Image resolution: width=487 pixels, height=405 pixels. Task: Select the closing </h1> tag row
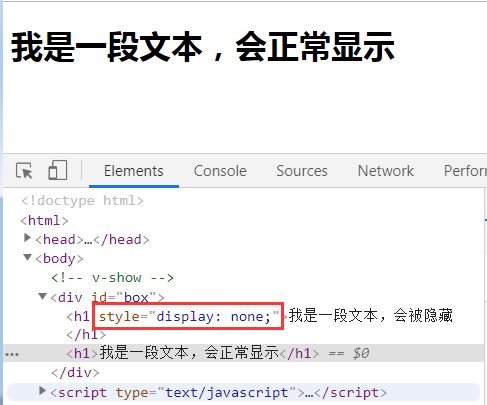pos(86,334)
